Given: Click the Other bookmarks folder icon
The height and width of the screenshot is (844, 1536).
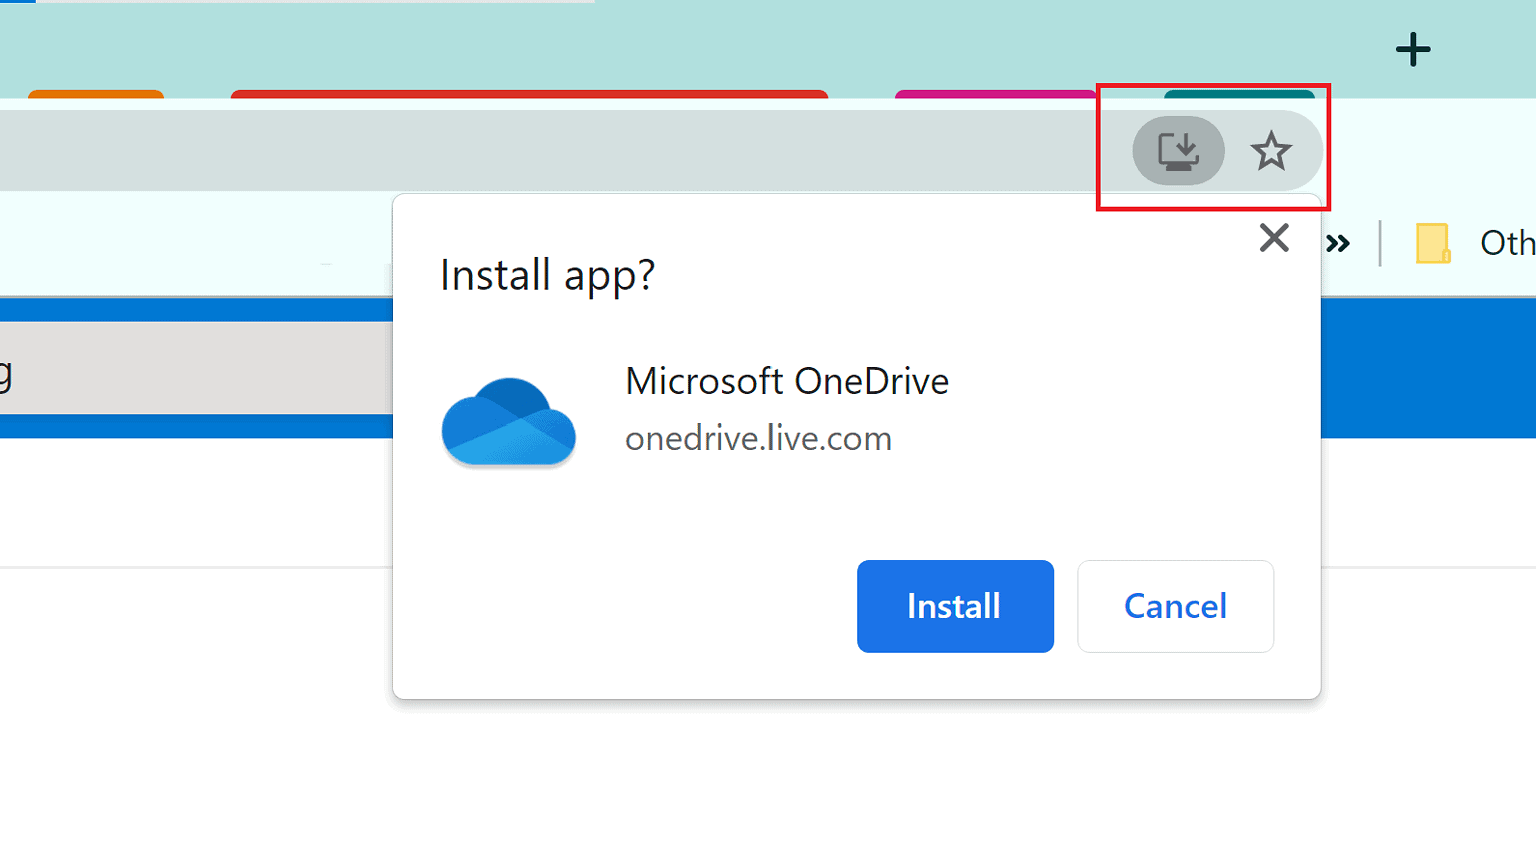Looking at the screenshot, I should [x=1432, y=242].
